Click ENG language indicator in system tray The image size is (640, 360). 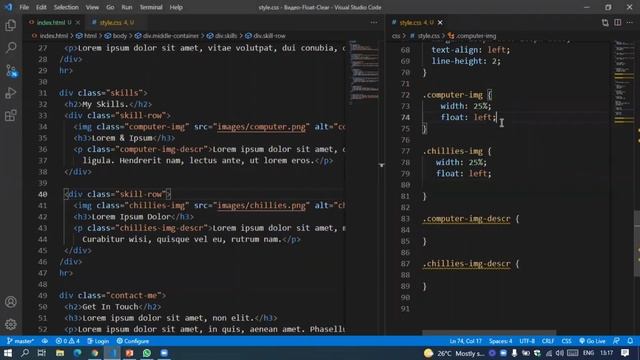pyautogui.click(x=588, y=353)
